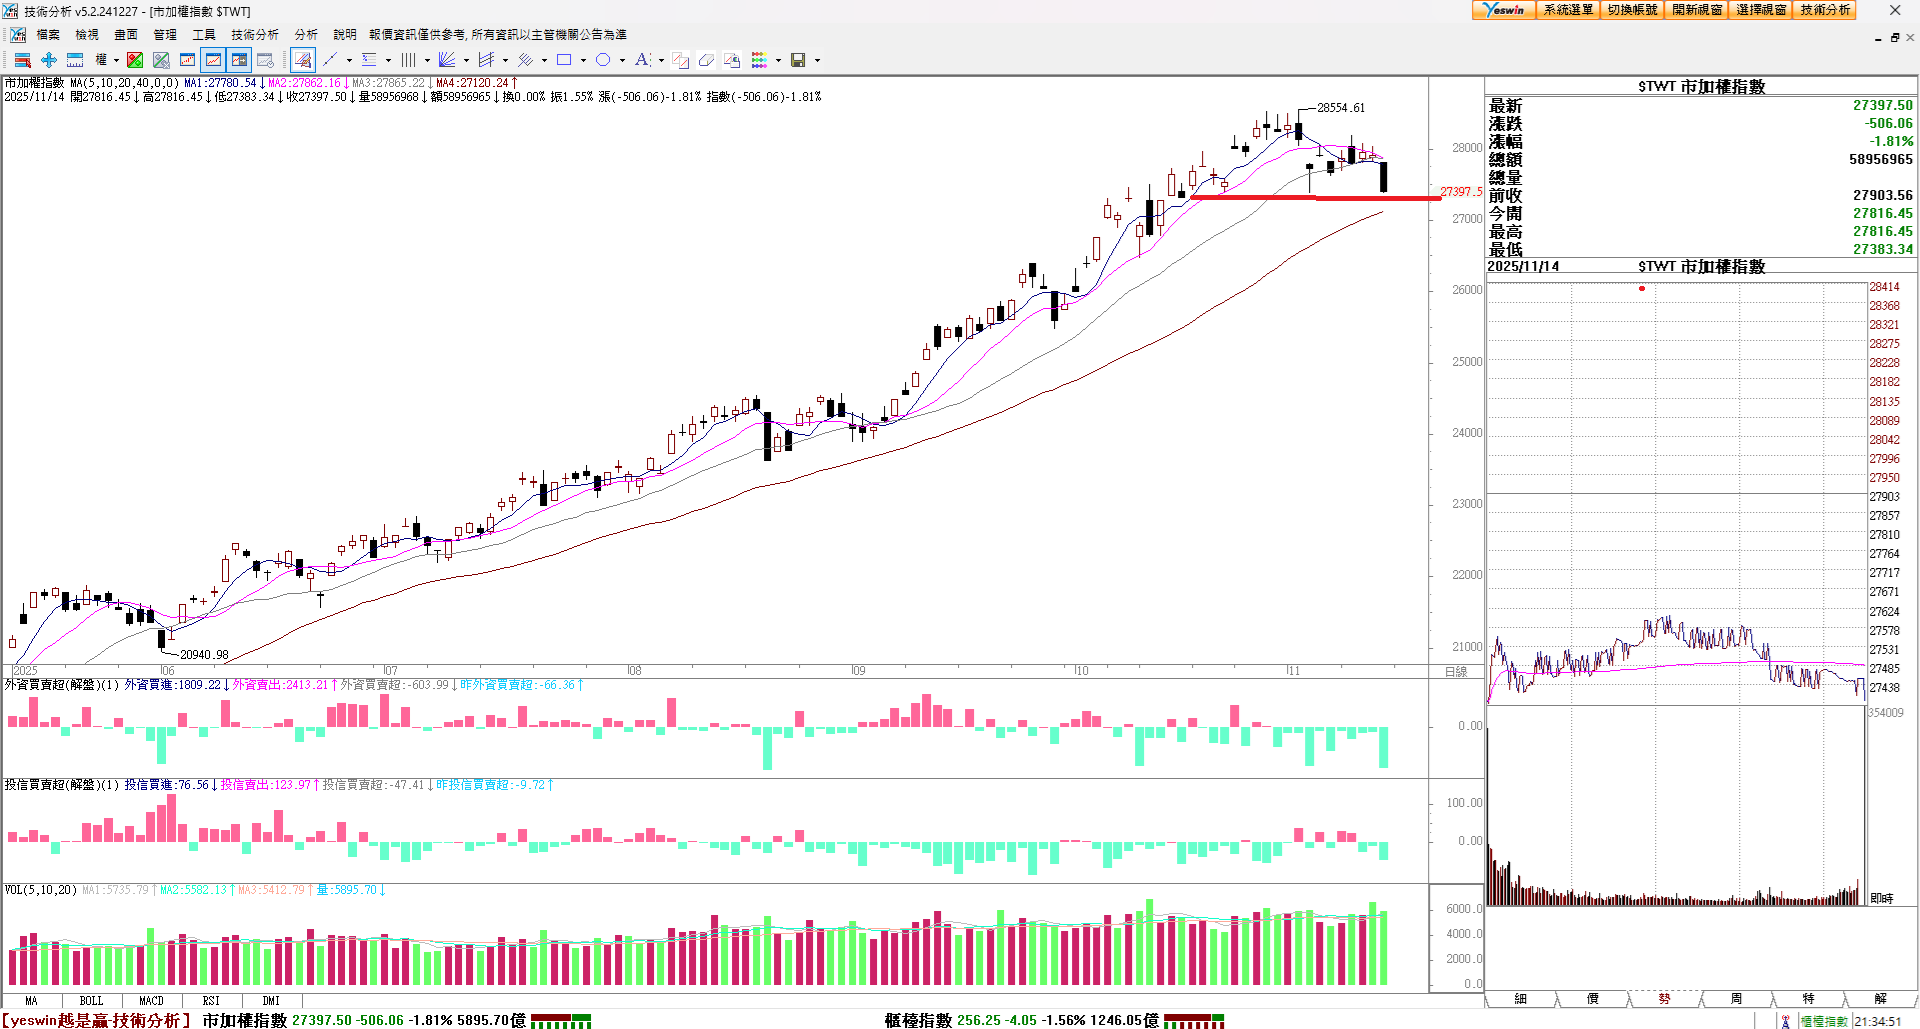Select the trend line drawing tool
This screenshot has width=1920, height=1029.
pos(330,60)
